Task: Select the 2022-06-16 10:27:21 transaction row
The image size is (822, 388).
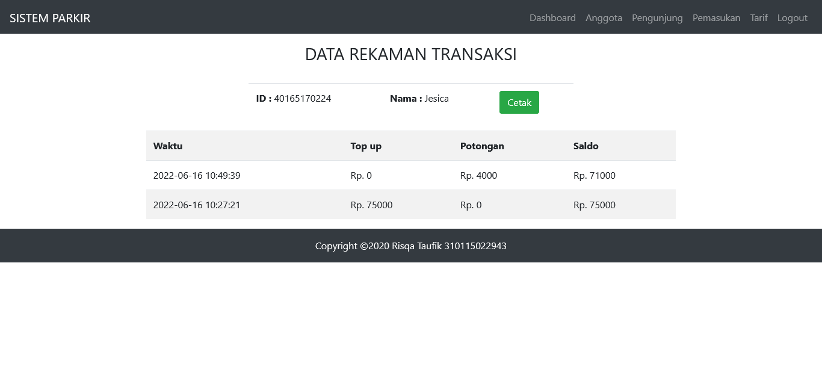Action: click(x=411, y=204)
